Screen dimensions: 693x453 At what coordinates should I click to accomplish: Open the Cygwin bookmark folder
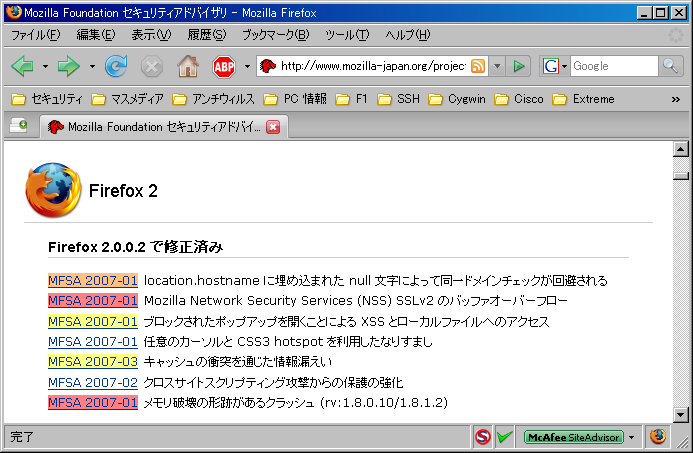457,99
